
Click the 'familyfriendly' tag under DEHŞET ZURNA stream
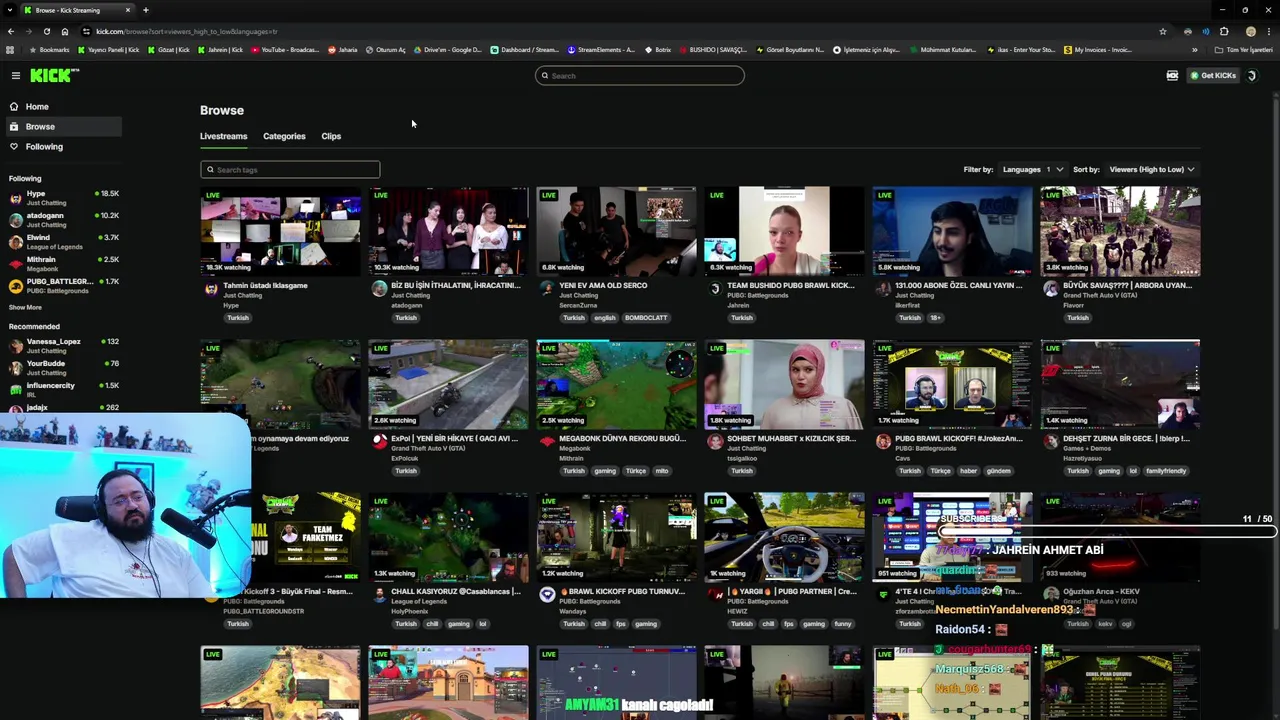pyautogui.click(x=1166, y=471)
